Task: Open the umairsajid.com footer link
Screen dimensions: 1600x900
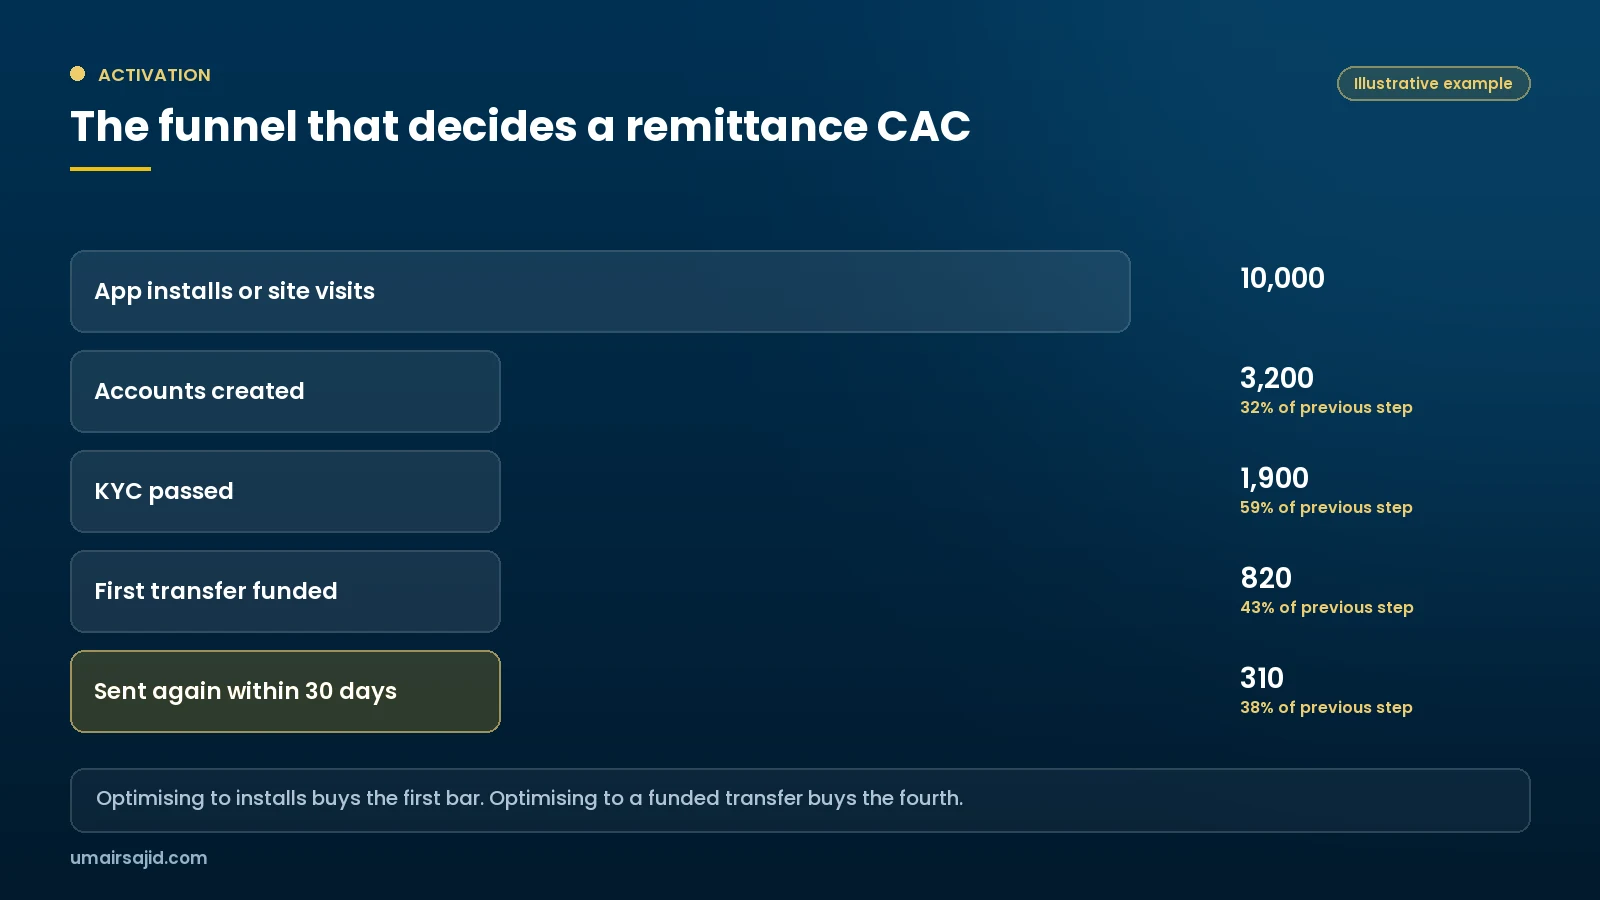Action: [139, 858]
